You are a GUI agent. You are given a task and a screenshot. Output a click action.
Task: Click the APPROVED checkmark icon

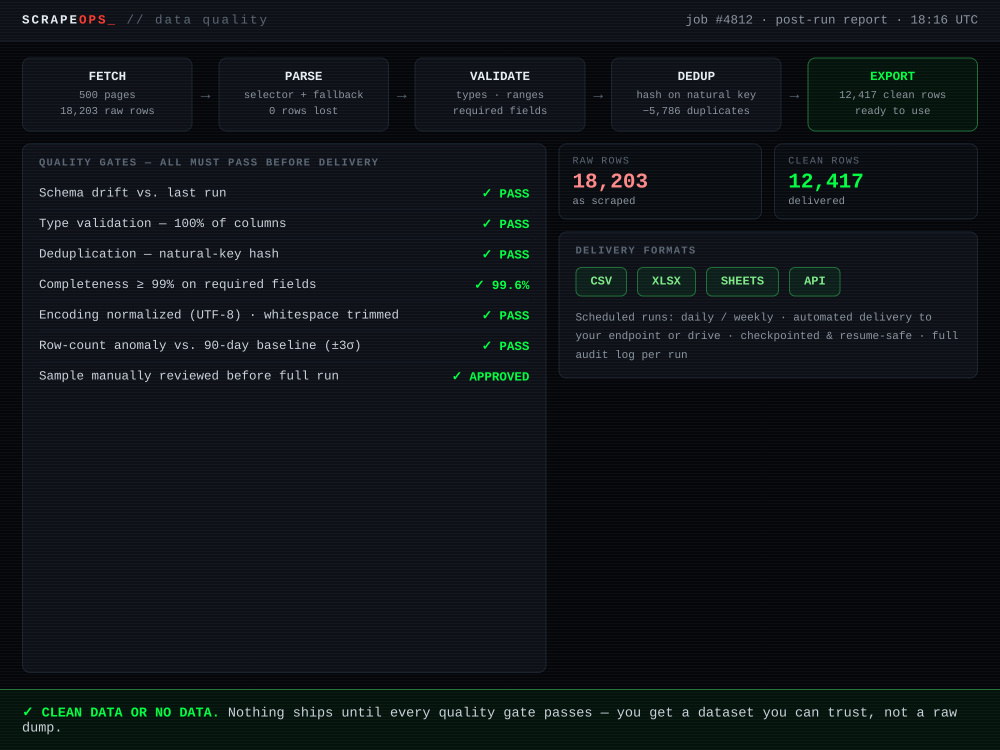457,377
